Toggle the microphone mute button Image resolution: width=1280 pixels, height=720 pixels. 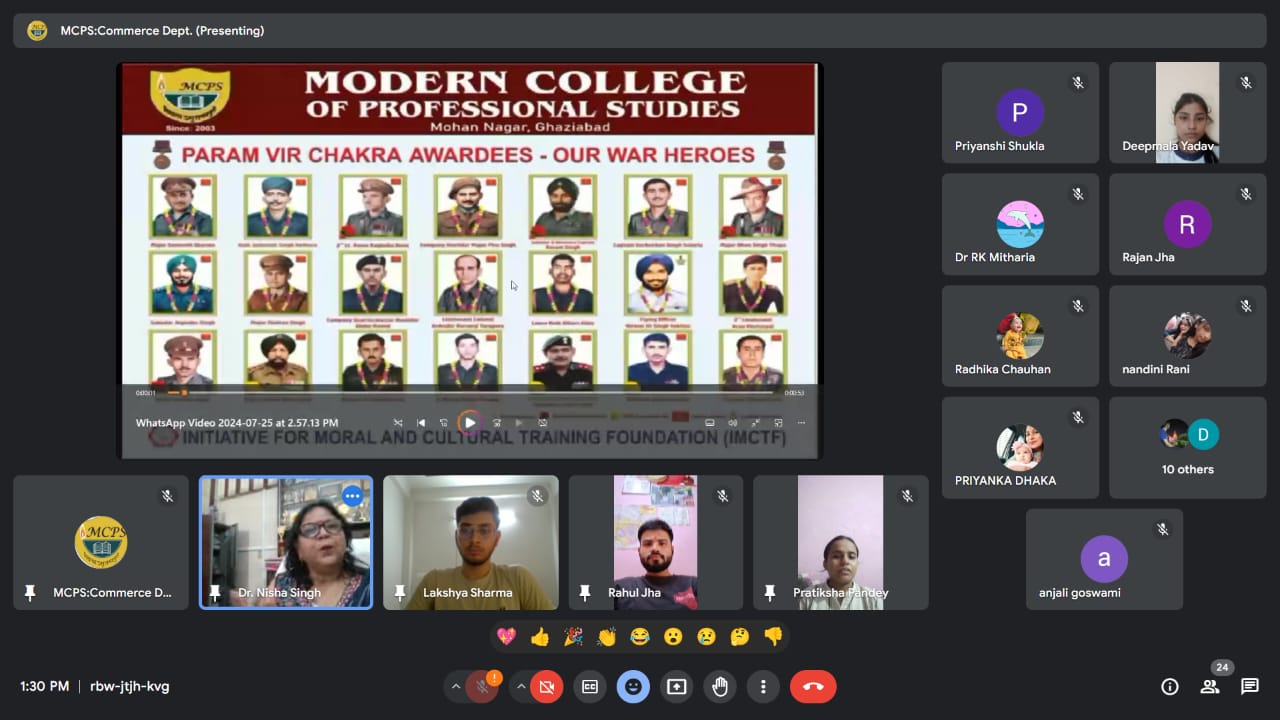pyautogui.click(x=482, y=687)
